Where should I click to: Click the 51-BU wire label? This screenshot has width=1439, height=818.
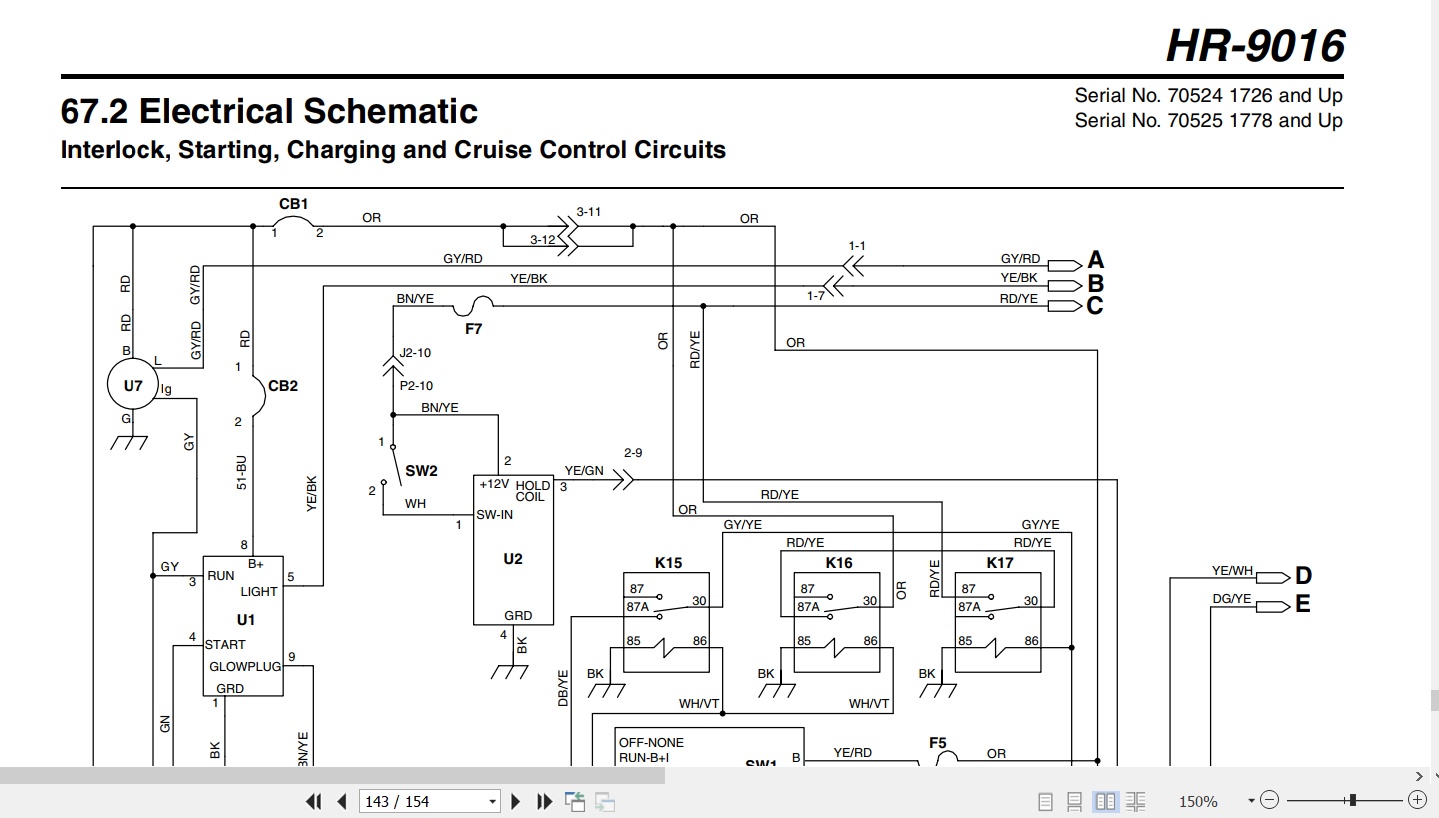(241, 472)
